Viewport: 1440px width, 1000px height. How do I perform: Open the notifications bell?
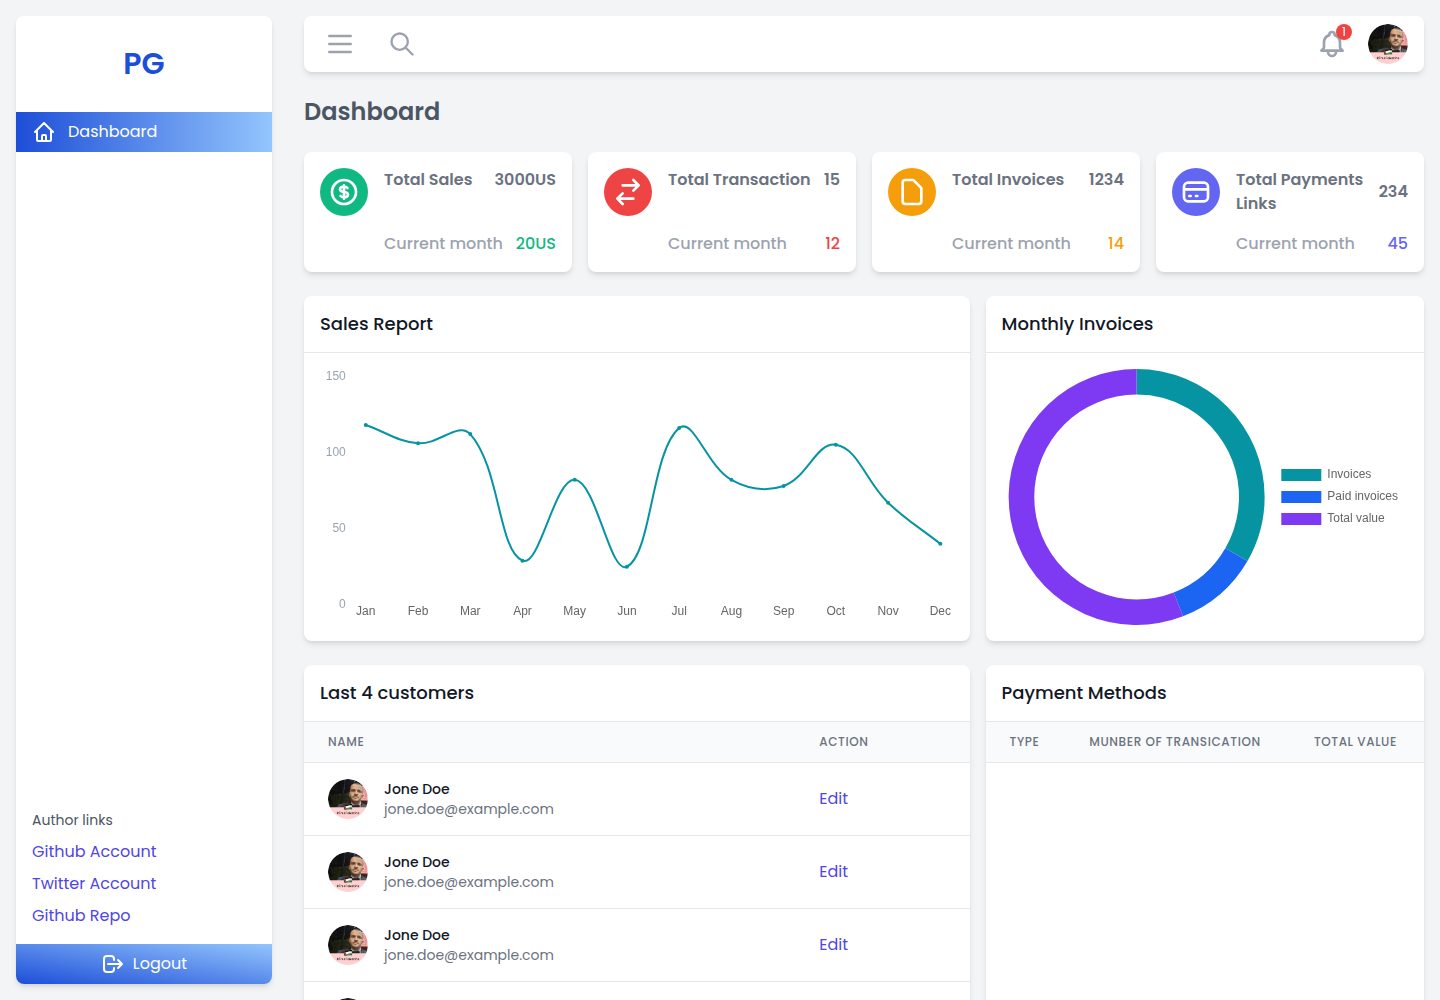[x=1332, y=44]
